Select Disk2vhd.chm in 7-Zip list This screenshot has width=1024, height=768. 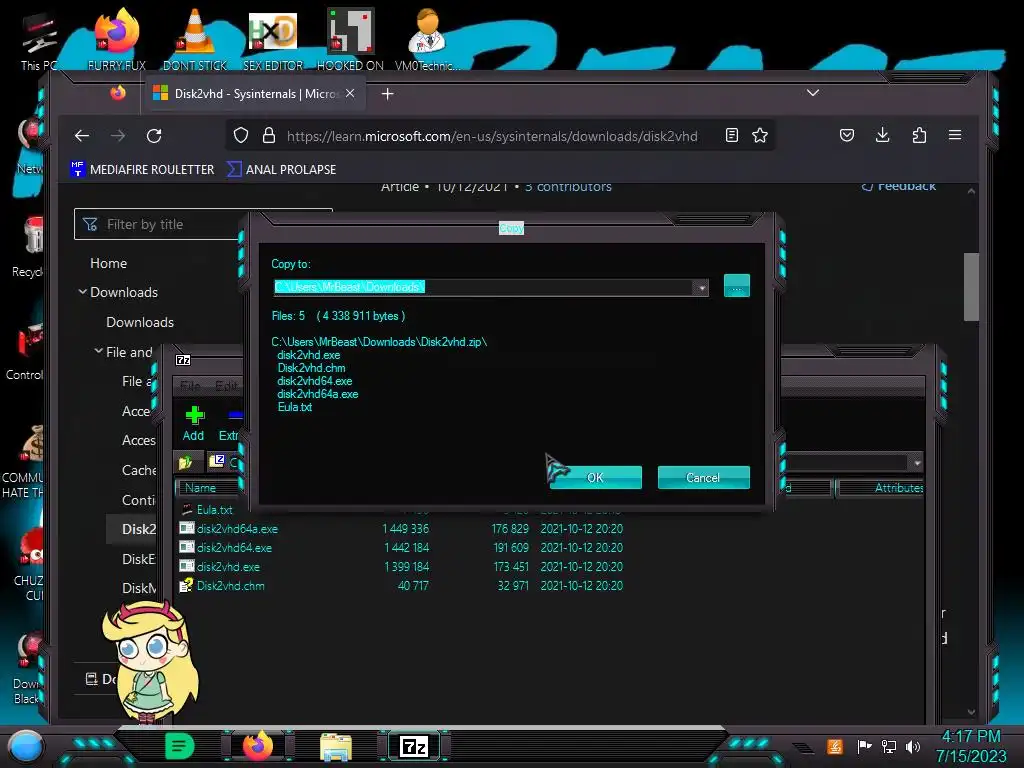point(231,585)
